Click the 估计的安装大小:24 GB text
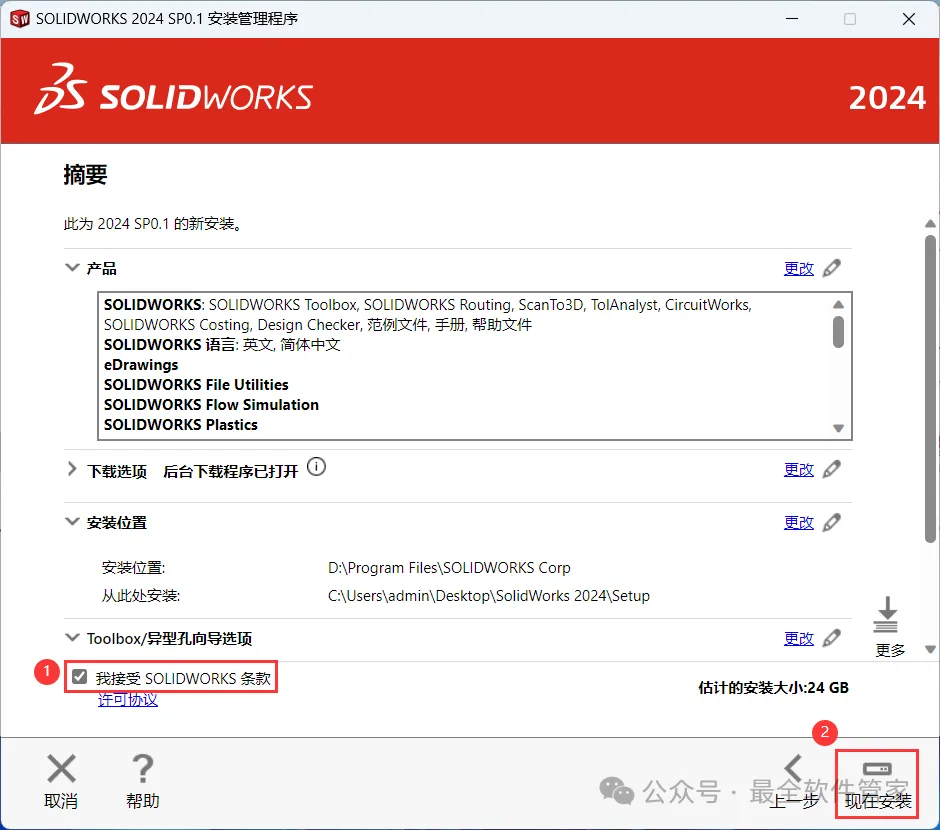This screenshot has width=940, height=830. pyautogui.click(x=773, y=687)
